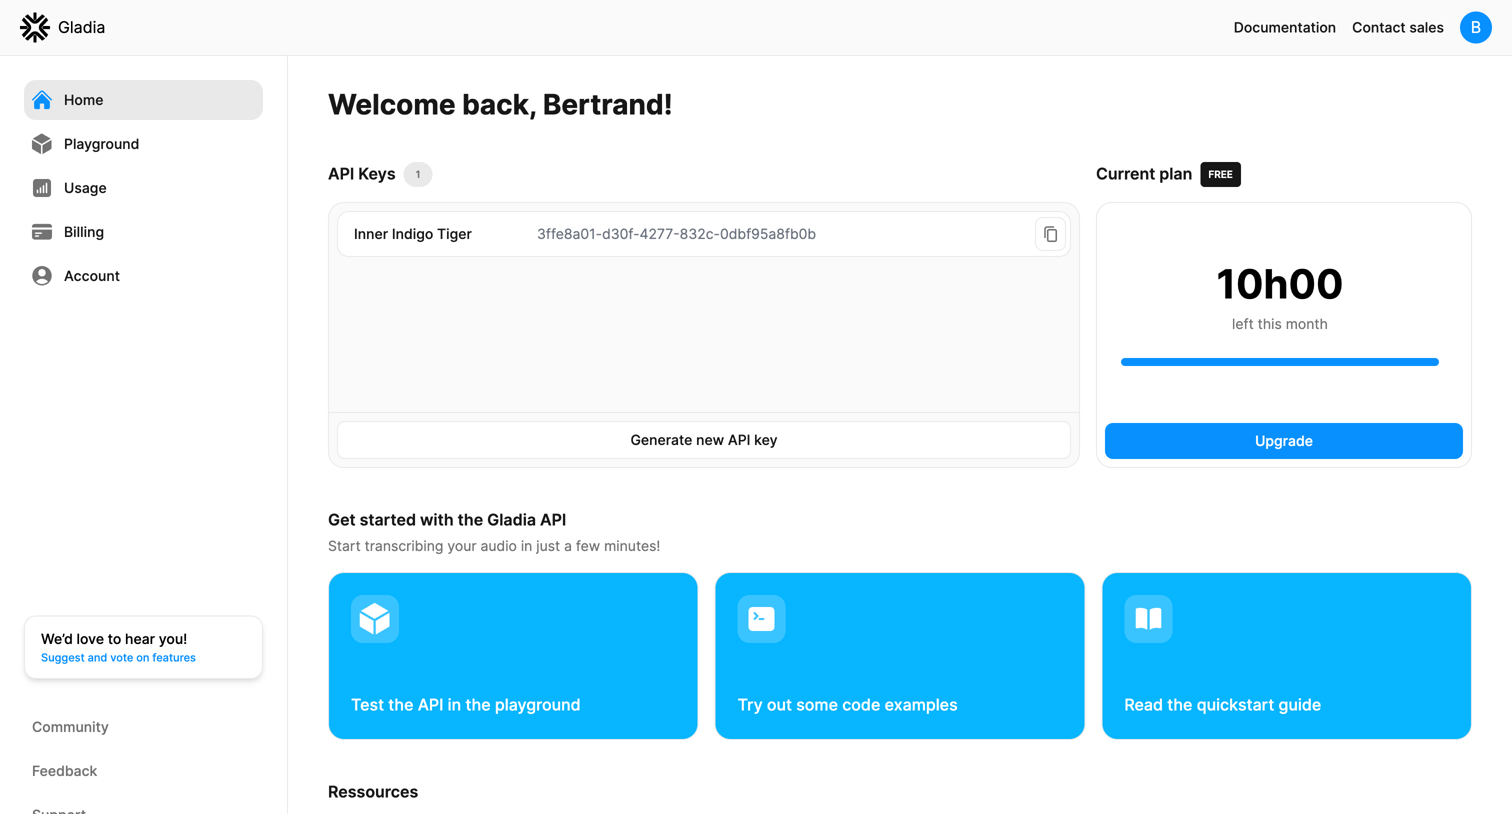The width and height of the screenshot is (1512, 814).
Task: Click the terminal icon on code examples card
Action: 761,619
